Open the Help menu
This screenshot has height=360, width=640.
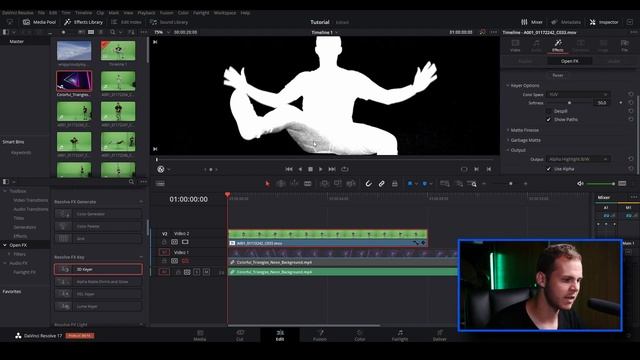245,13
